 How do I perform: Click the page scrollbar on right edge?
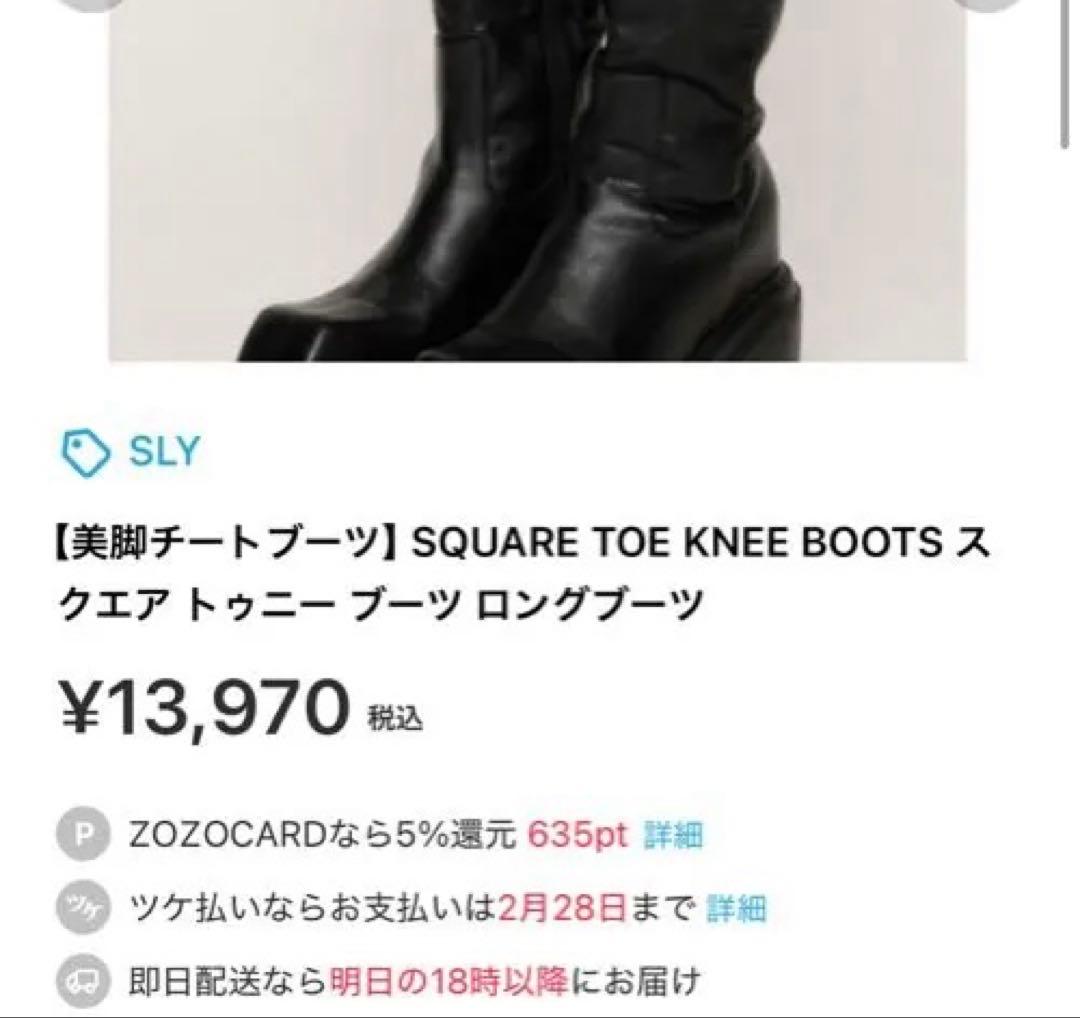click(x=1064, y=72)
